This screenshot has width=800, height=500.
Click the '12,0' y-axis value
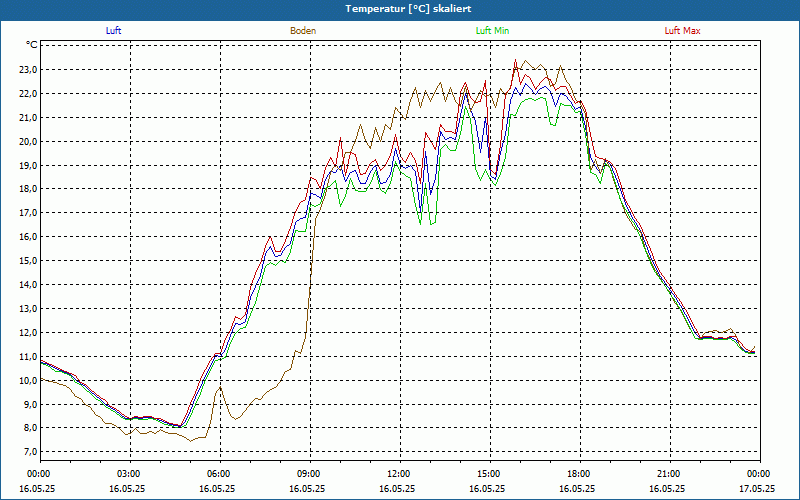[x=28, y=333]
